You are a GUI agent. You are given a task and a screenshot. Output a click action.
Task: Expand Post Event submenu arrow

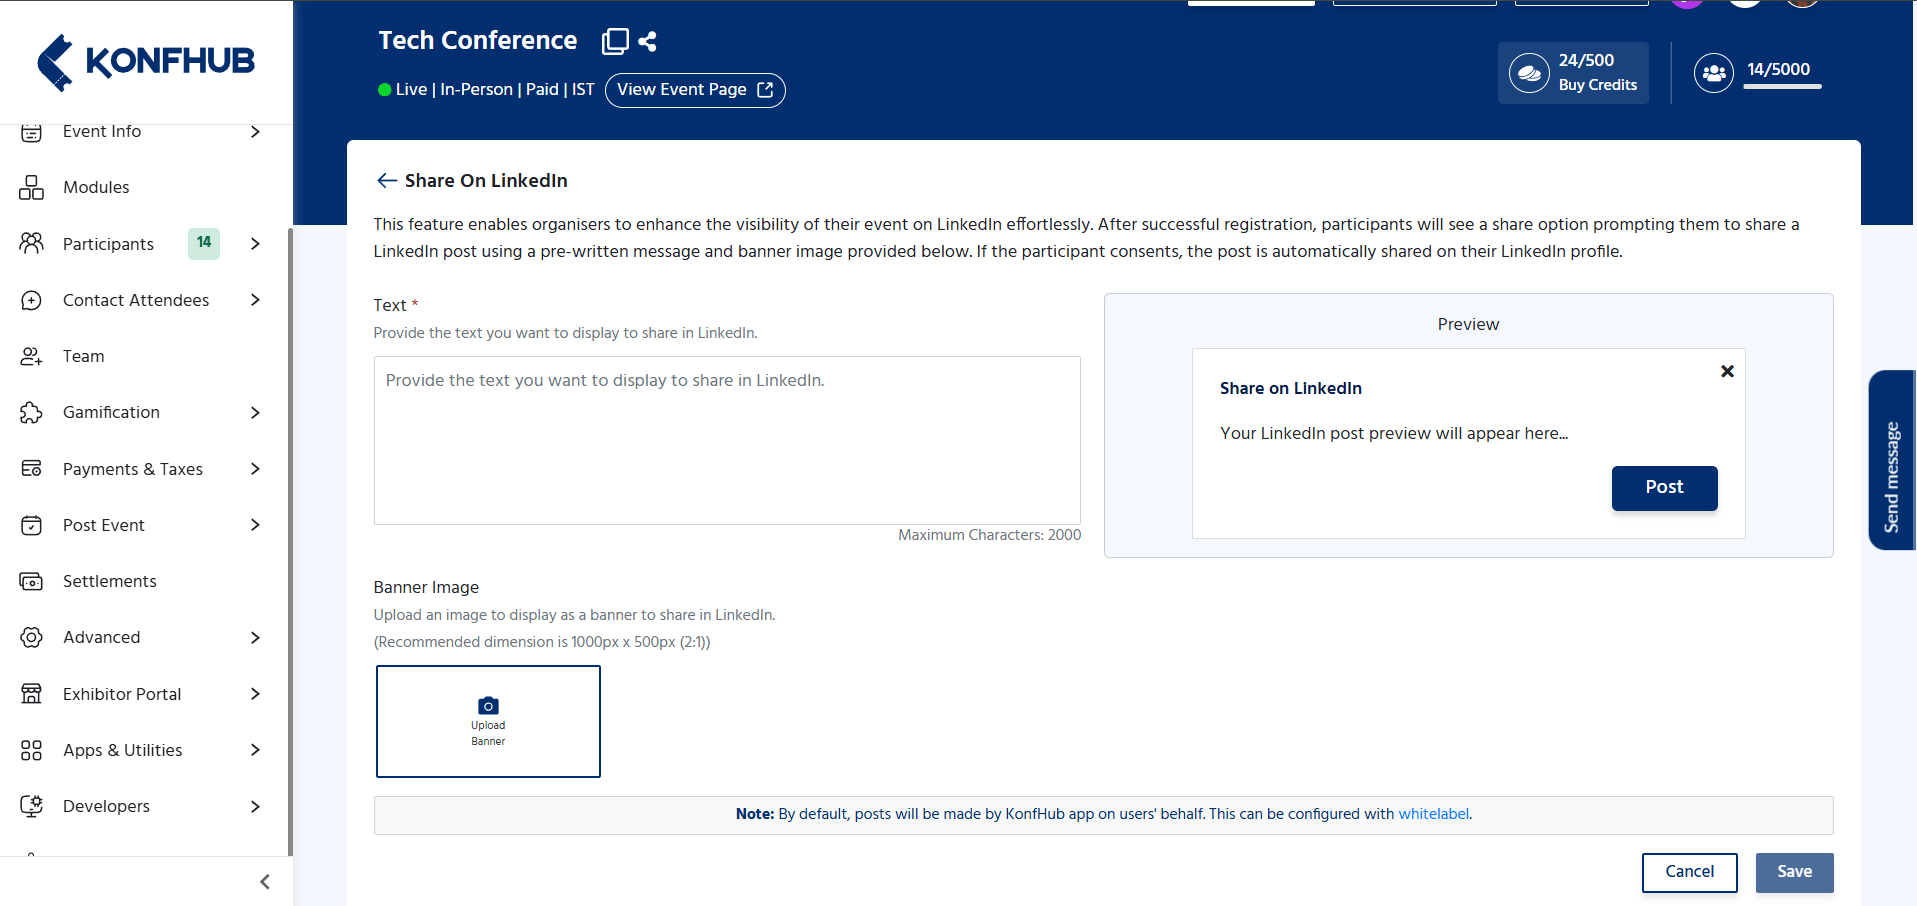pos(255,525)
